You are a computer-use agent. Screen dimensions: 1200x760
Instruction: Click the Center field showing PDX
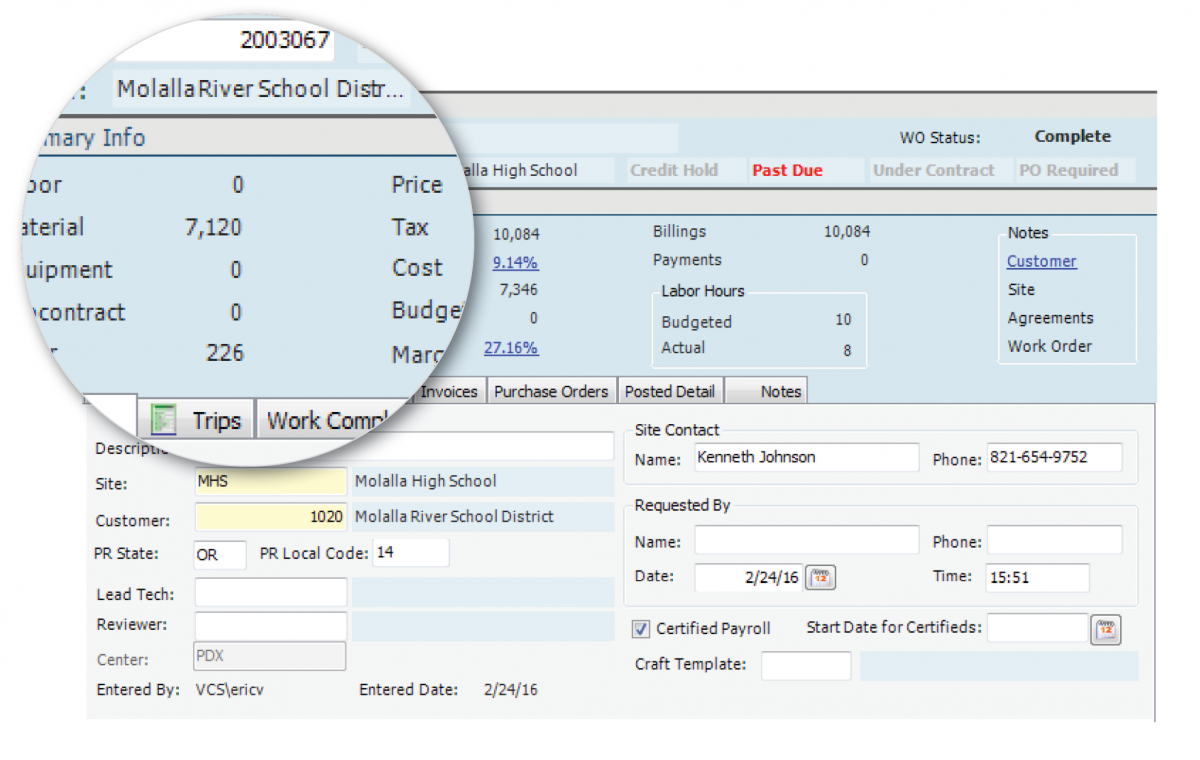269,656
